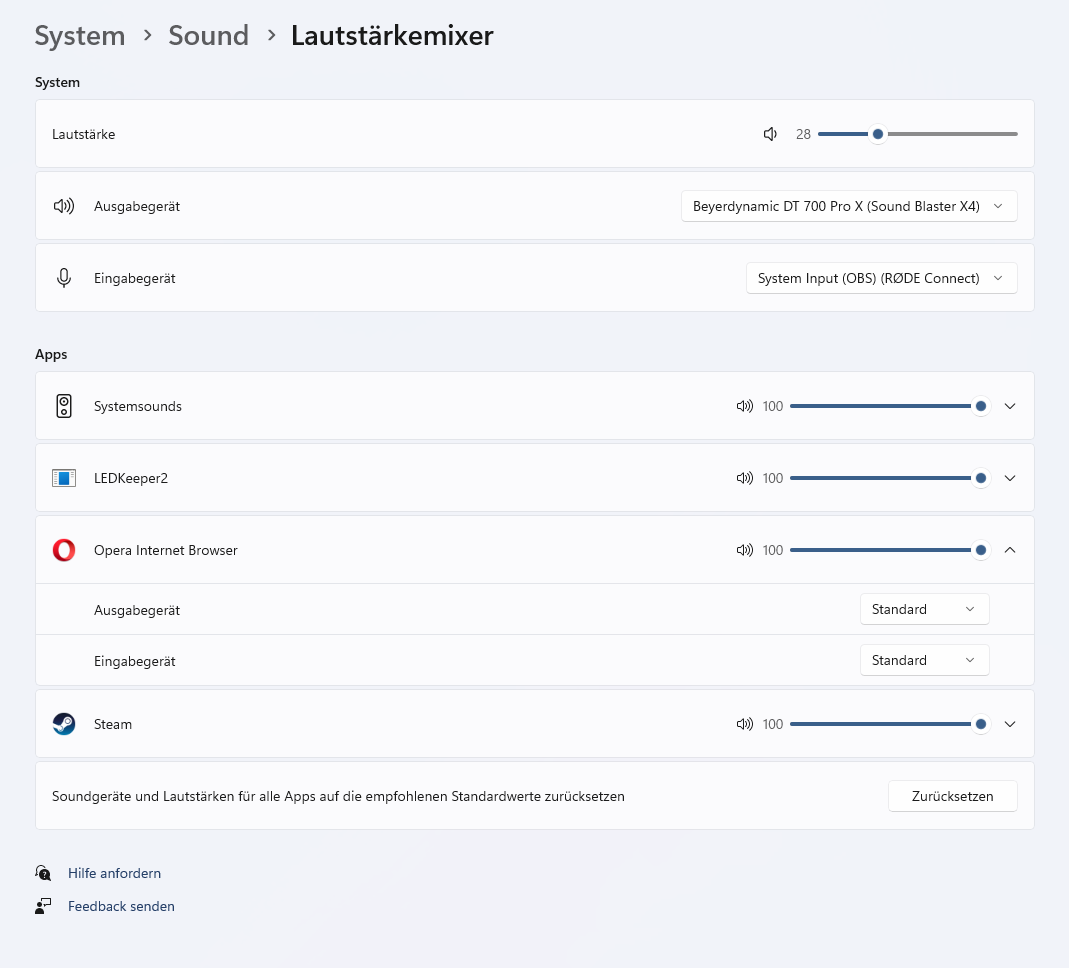The height and width of the screenshot is (968, 1069).
Task: Mute Steam via its speaker icon
Action: click(744, 724)
